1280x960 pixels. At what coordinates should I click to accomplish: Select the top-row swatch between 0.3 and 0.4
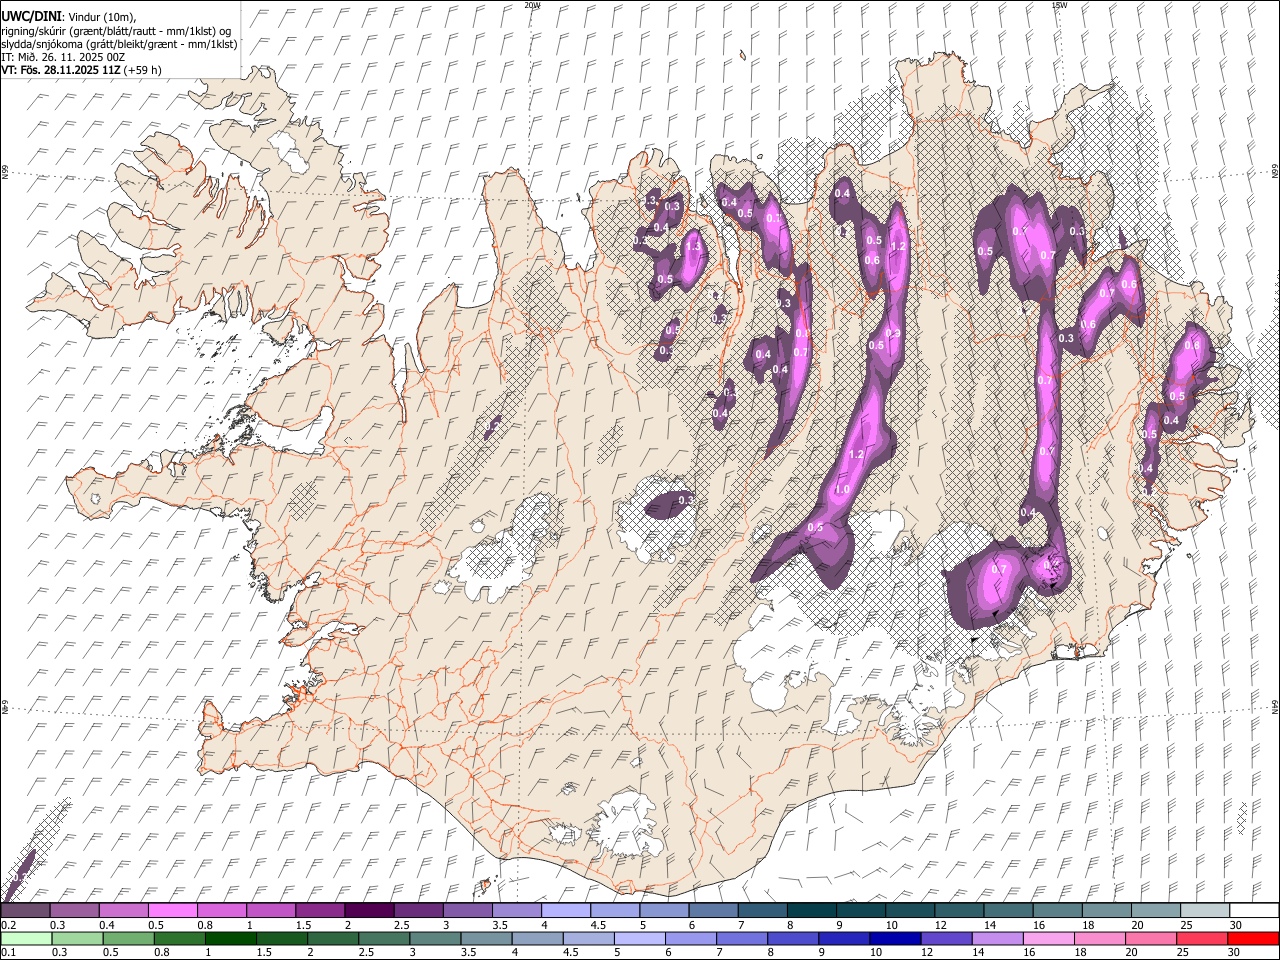tap(74, 910)
